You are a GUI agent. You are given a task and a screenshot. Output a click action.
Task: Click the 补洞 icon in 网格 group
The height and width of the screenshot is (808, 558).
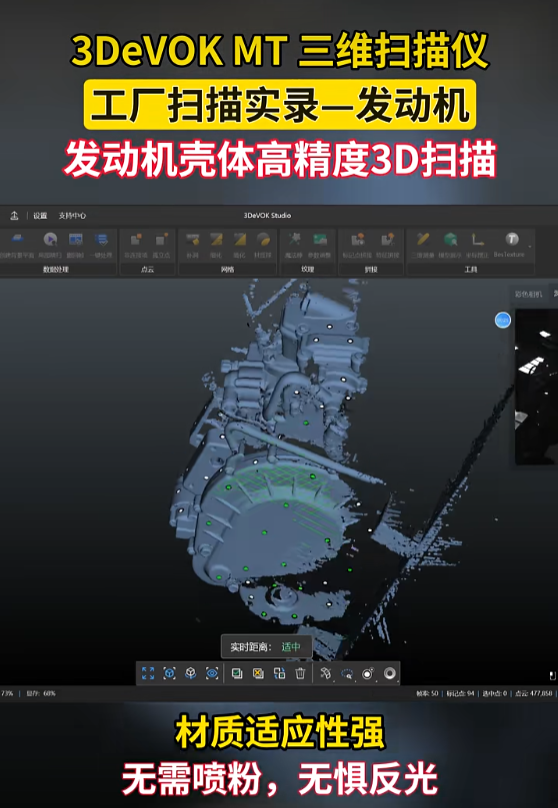[192, 240]
